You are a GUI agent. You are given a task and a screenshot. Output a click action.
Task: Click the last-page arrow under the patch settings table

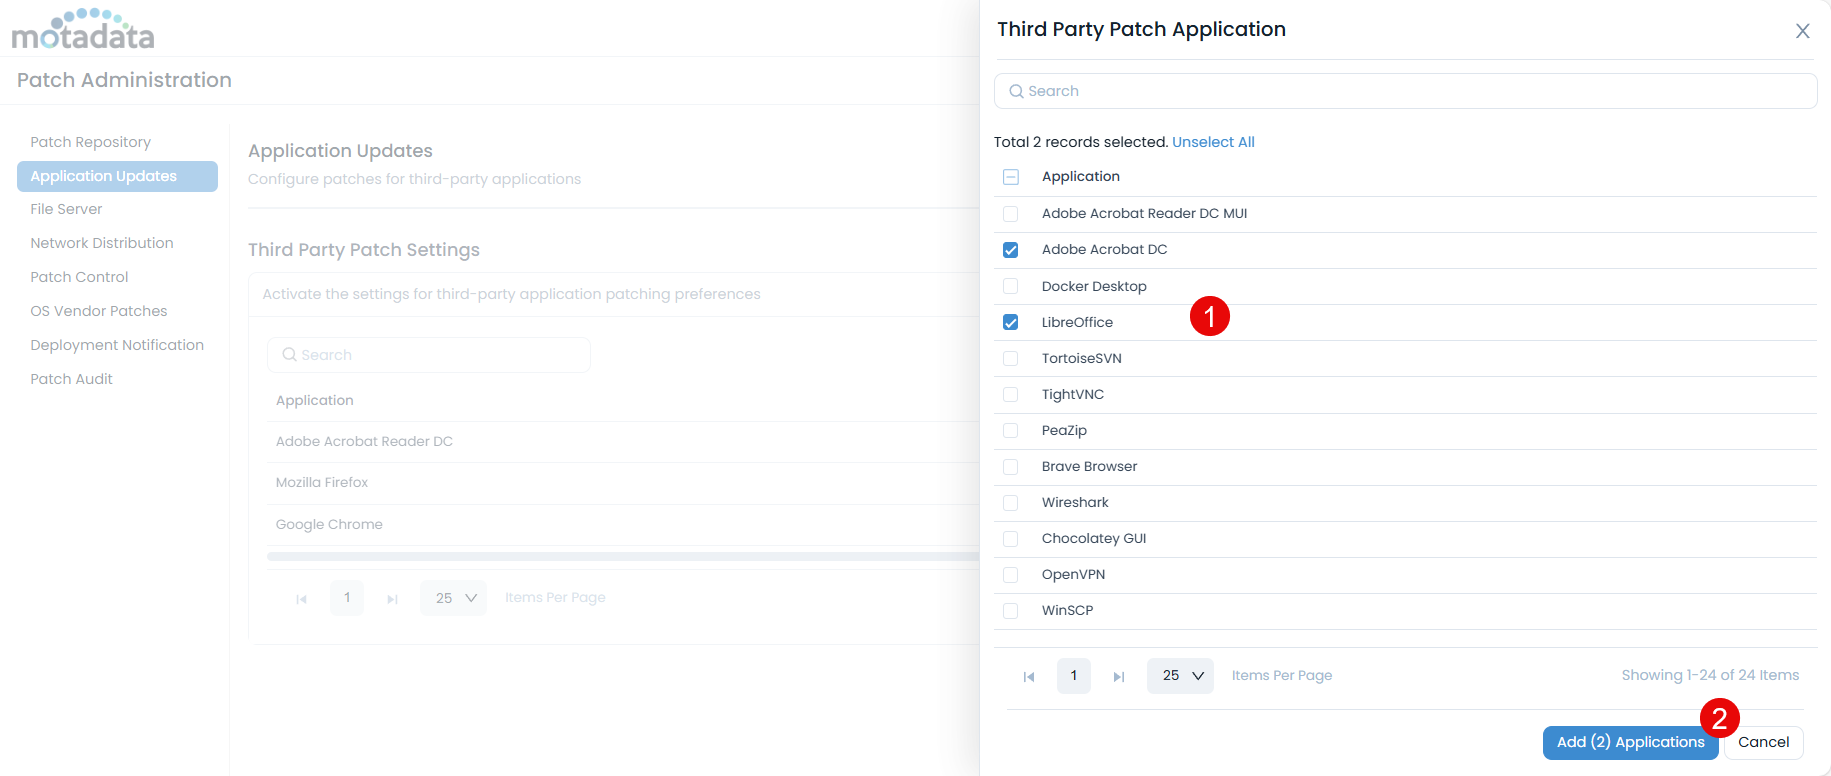pos(392,598)
